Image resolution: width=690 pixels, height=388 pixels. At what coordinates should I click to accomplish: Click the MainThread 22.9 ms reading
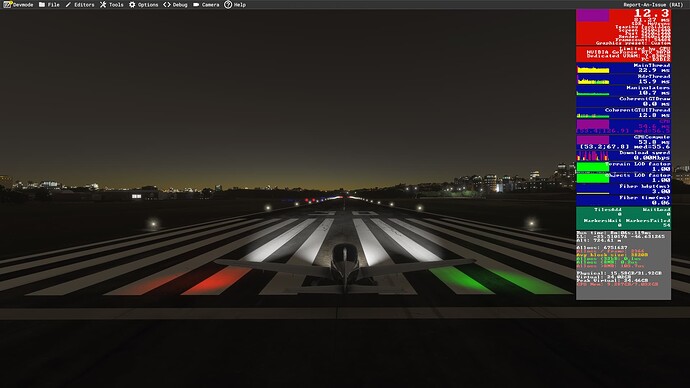tap(652, 68)
